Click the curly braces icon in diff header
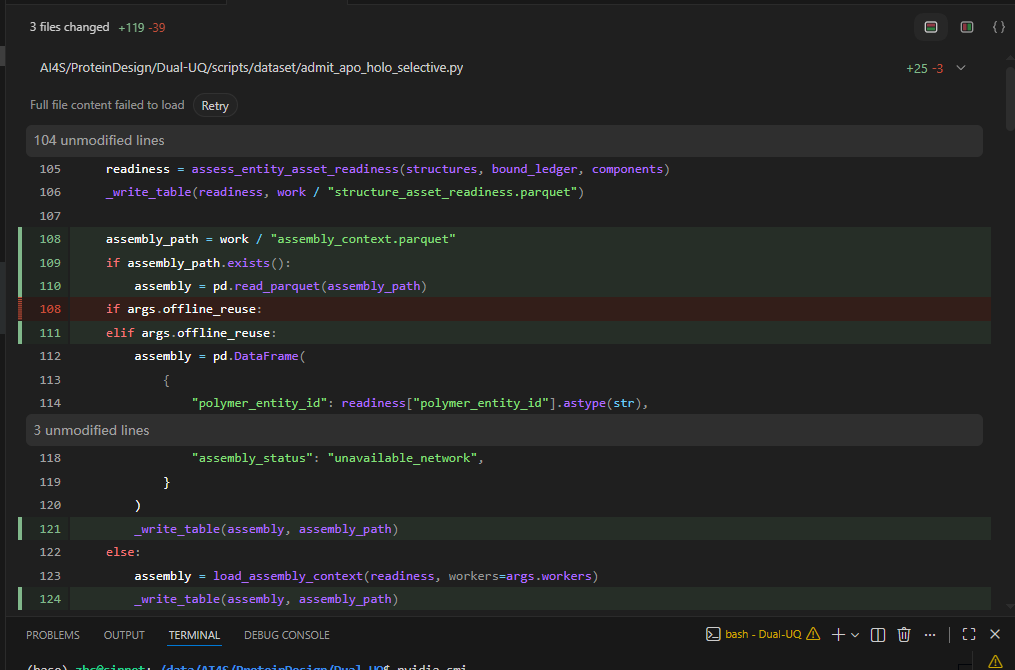The height and width of the screenshot is (670, 1015). pos(999,27)
